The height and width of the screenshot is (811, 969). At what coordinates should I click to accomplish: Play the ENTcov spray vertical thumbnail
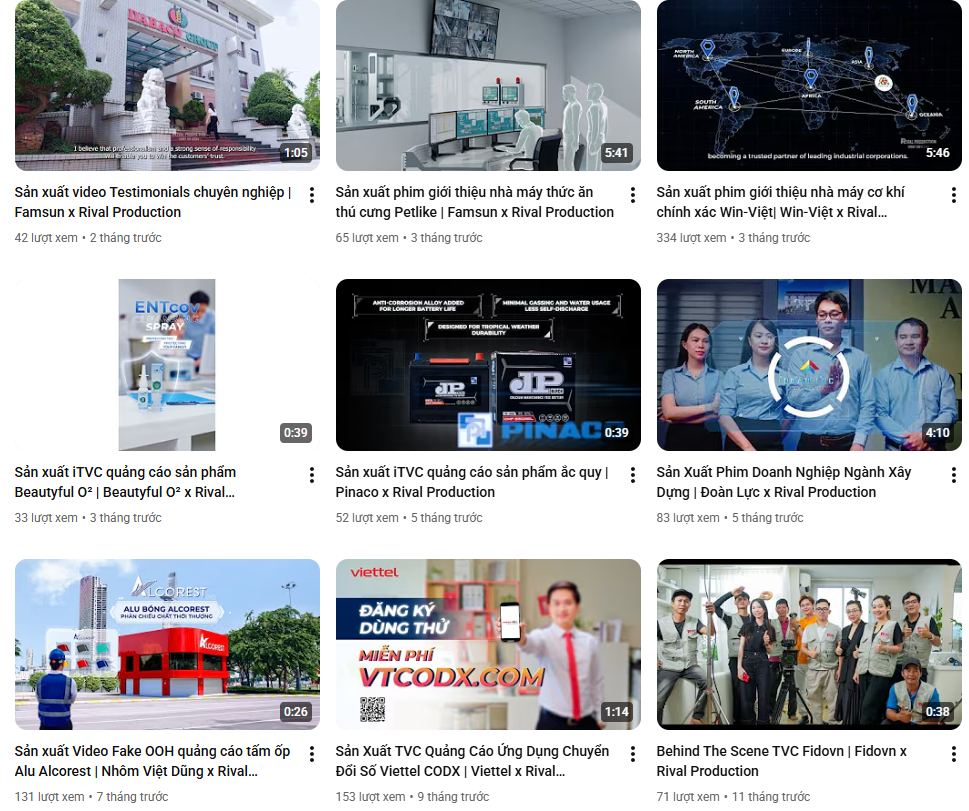pyautogui.click(x=167, y=365)
